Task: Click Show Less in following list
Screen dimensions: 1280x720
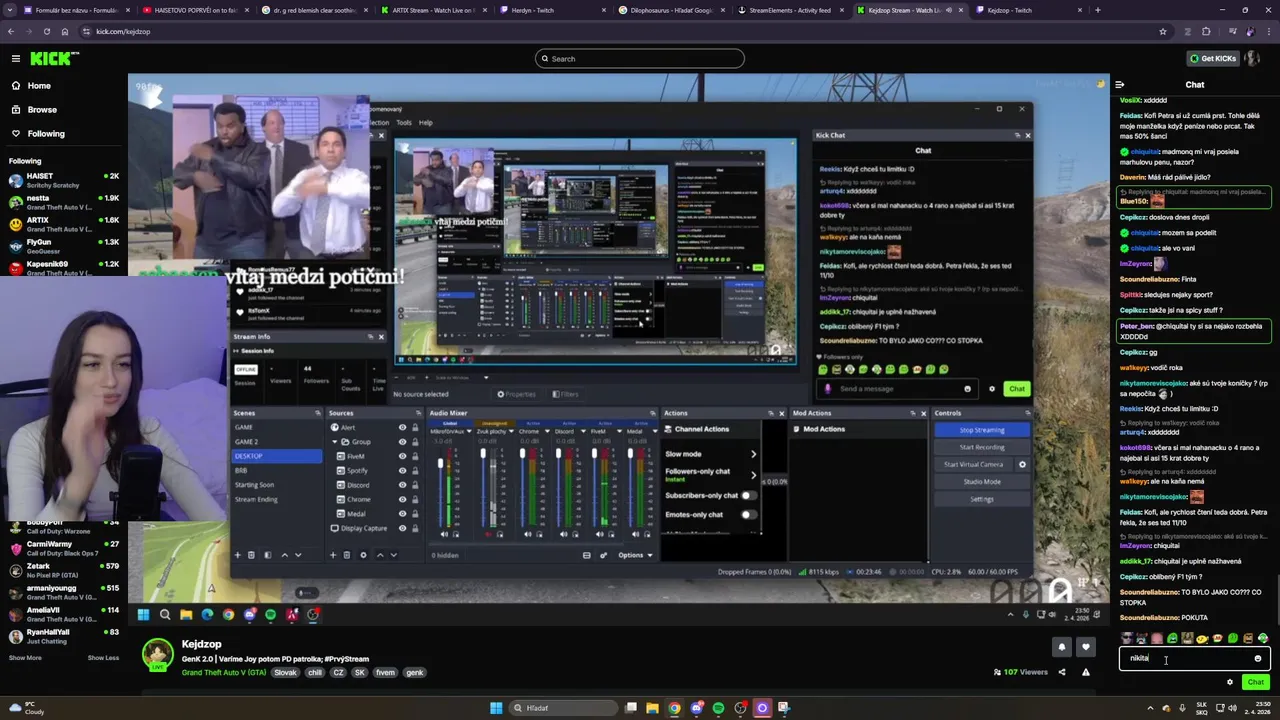Action: pyautogui.click(x=103, y=658)
